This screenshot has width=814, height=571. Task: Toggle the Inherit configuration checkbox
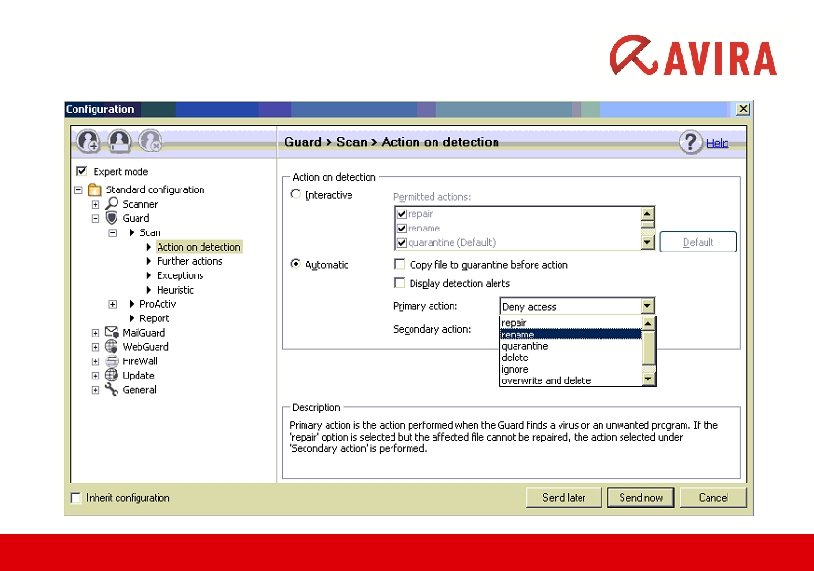(76, 498)
